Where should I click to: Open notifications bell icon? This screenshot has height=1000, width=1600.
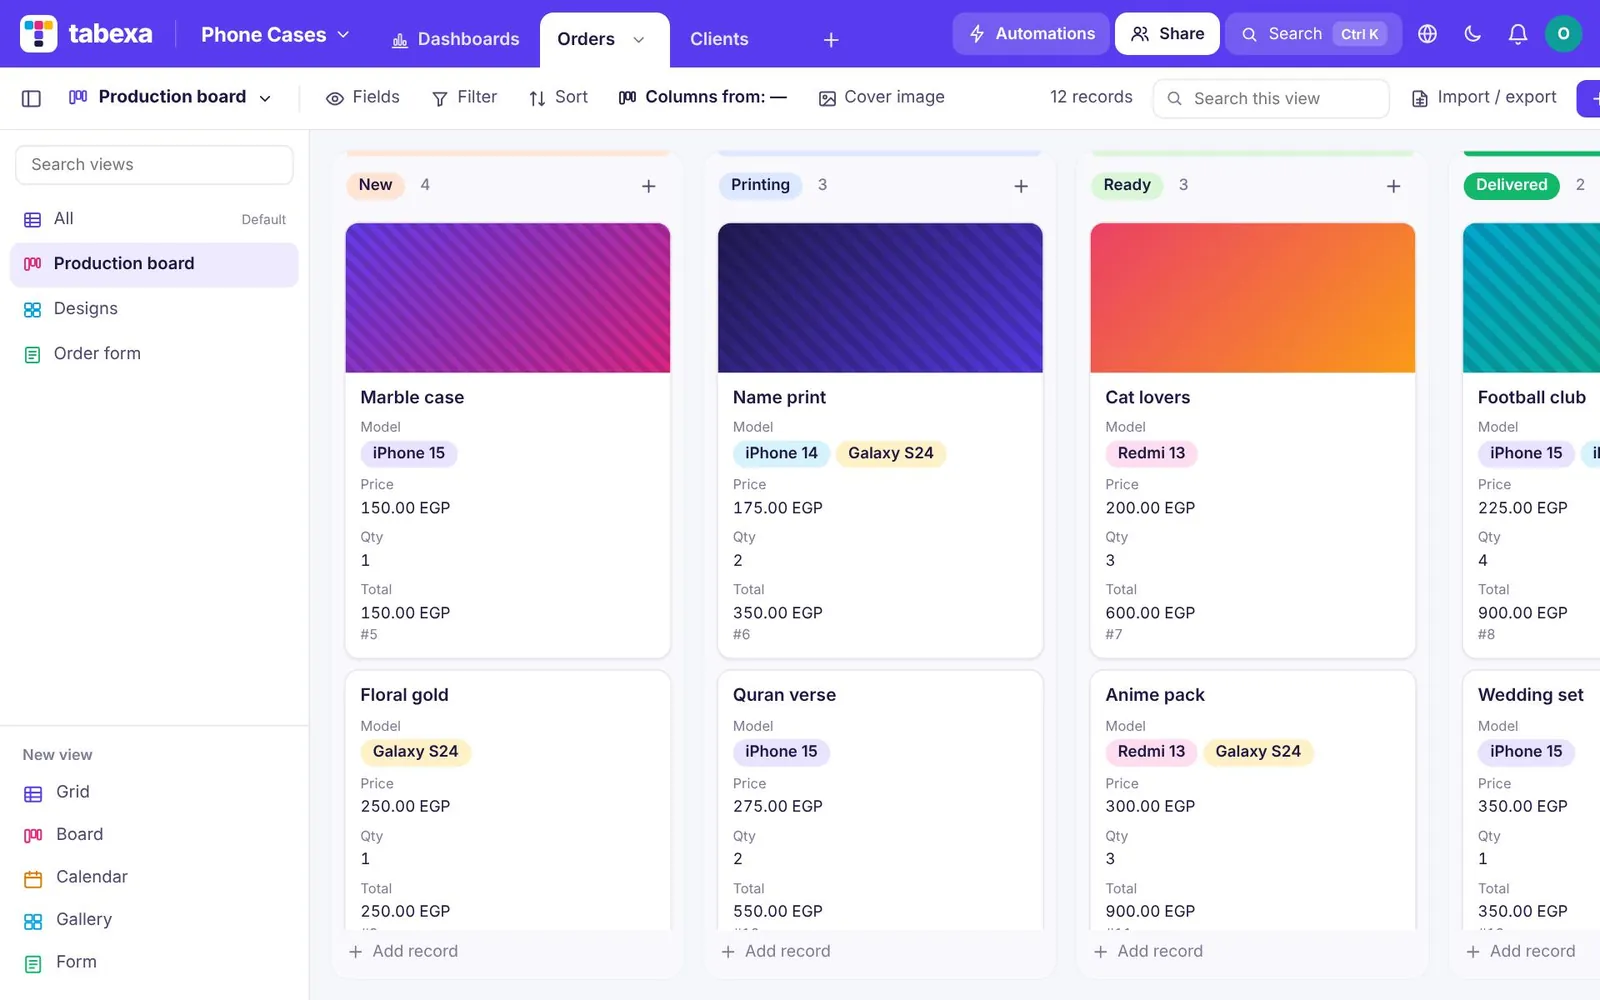(1517, 34)
